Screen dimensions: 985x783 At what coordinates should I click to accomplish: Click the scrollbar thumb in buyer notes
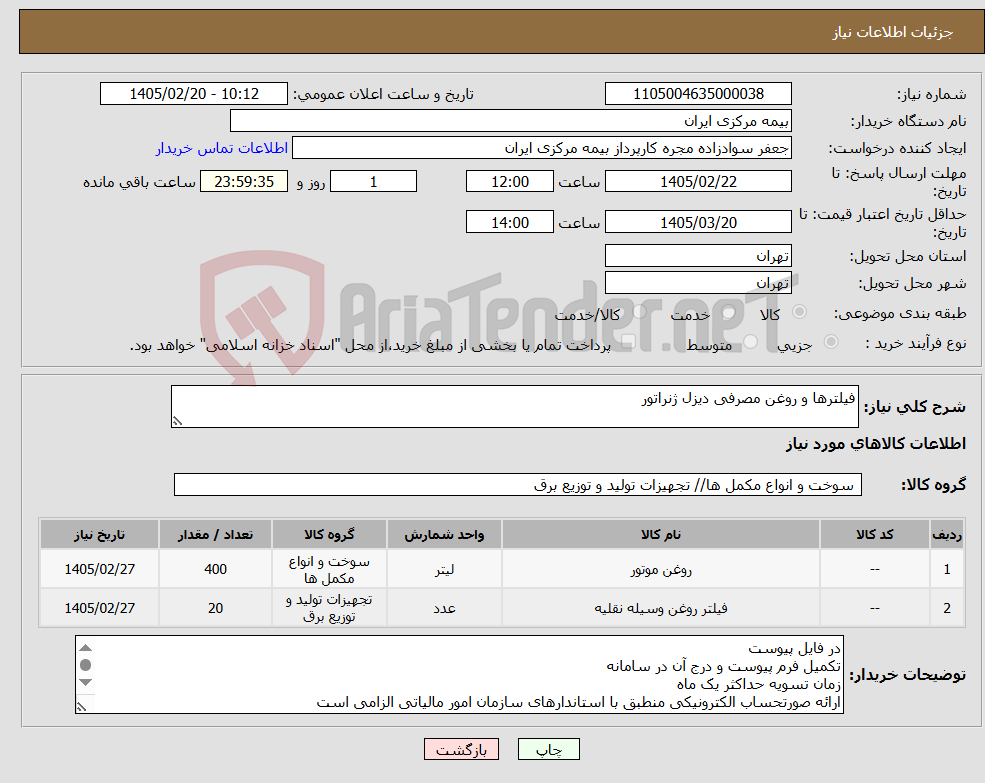(86, 665)
